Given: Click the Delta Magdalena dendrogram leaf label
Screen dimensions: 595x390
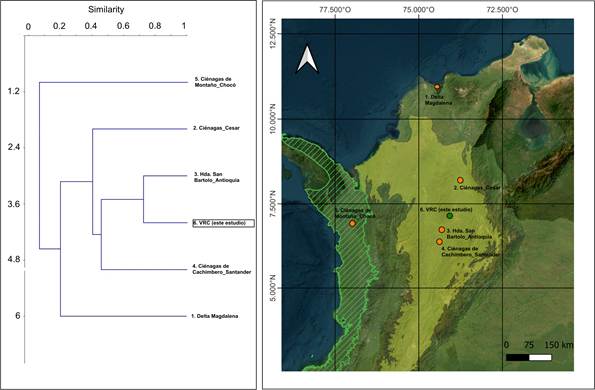Looking at the screenshot, I should (215, 316).
